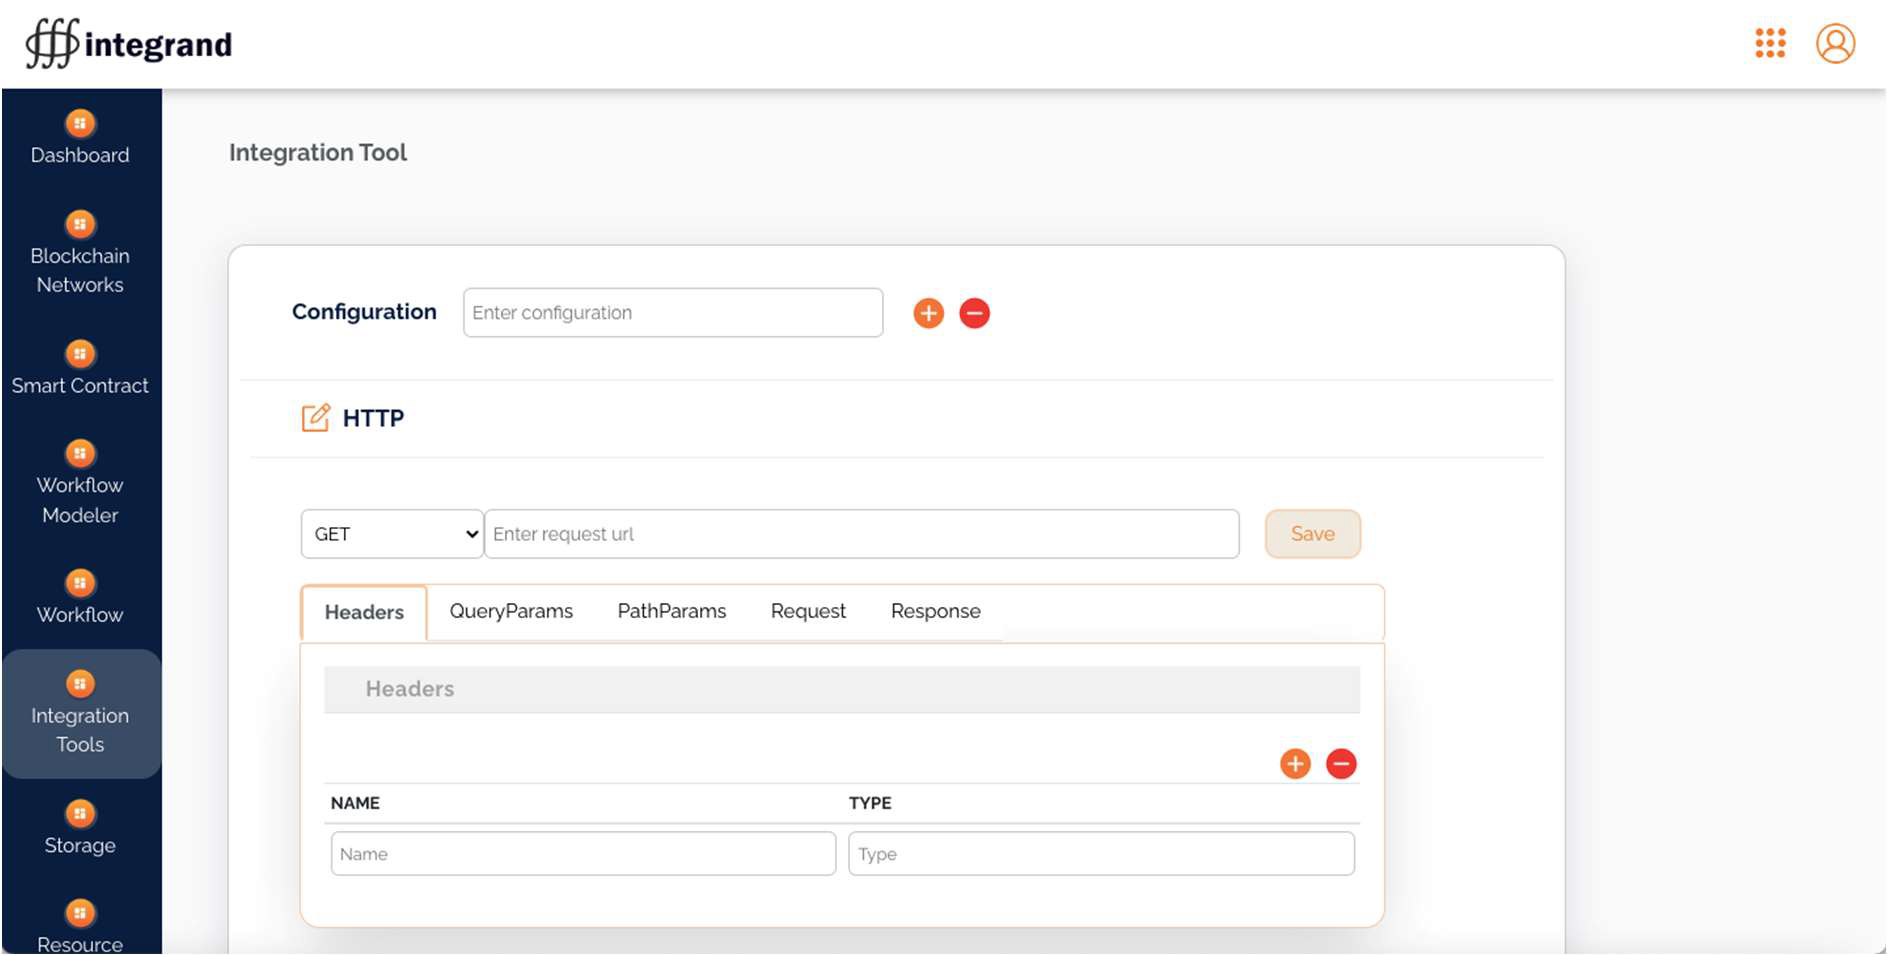Expand the GET method dropdown

392,534
